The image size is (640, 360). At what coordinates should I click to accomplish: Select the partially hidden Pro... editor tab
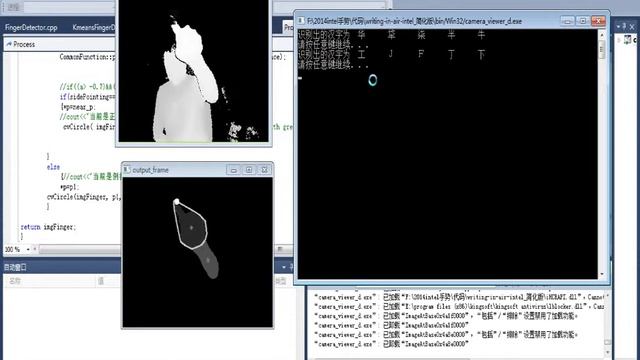point(288,27)
